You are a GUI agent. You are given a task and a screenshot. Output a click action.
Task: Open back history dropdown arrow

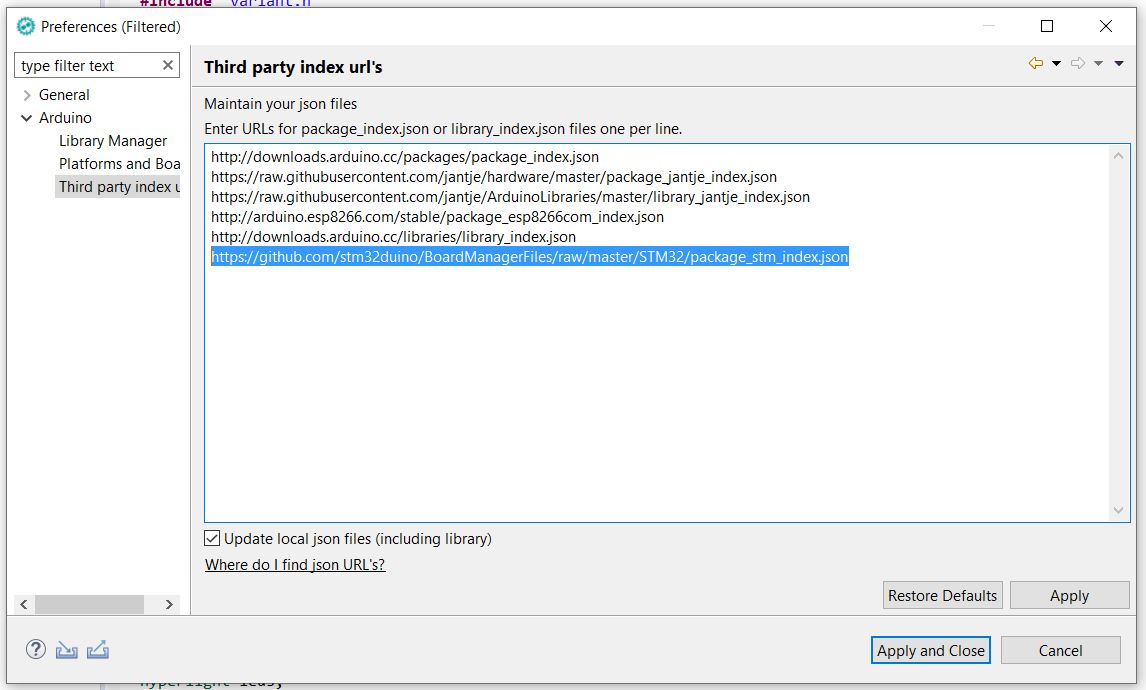click(x=1056, y=64)
